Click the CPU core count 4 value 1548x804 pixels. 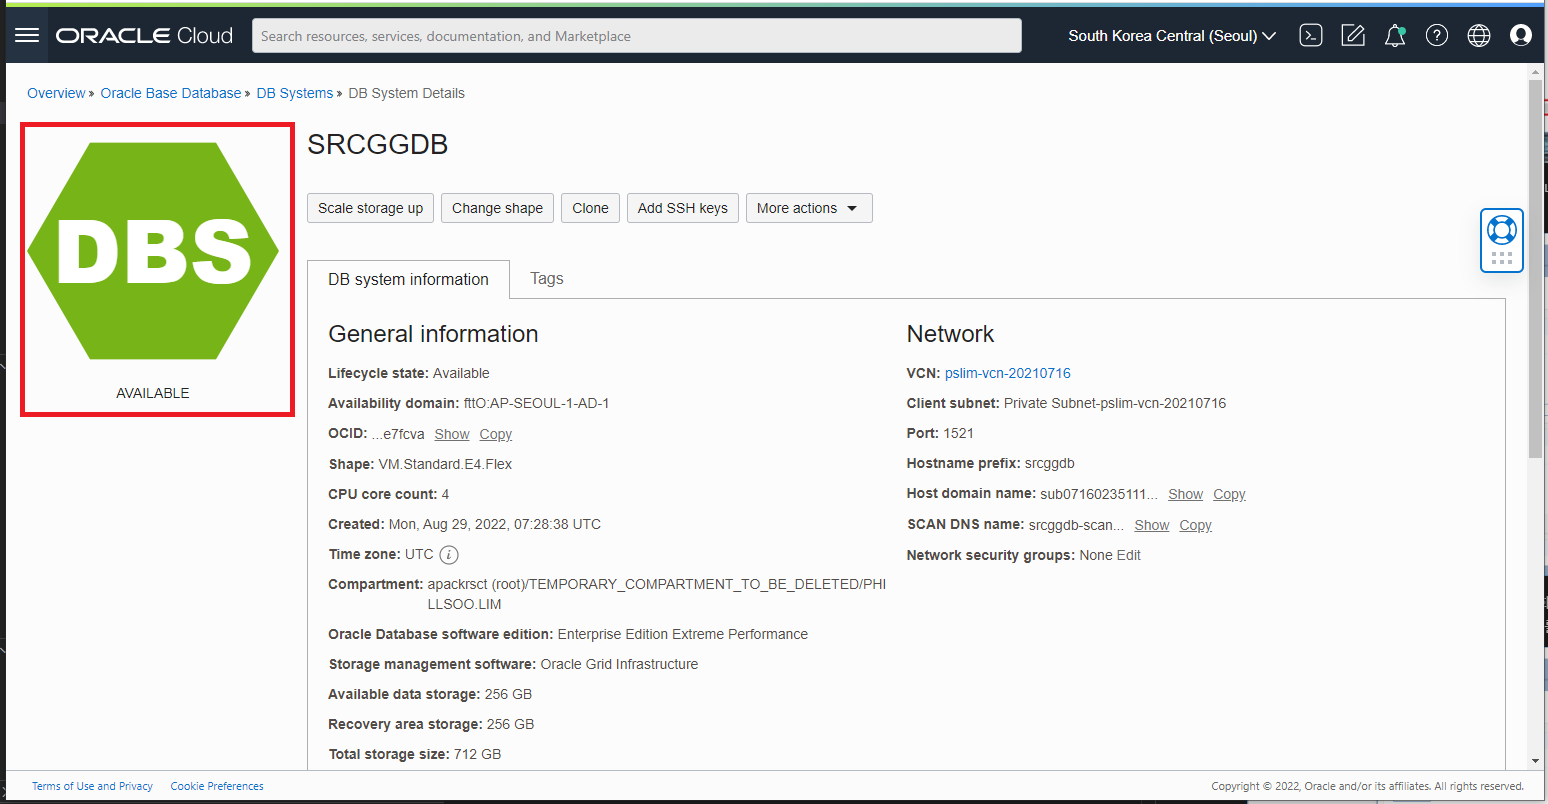point(445,494)
